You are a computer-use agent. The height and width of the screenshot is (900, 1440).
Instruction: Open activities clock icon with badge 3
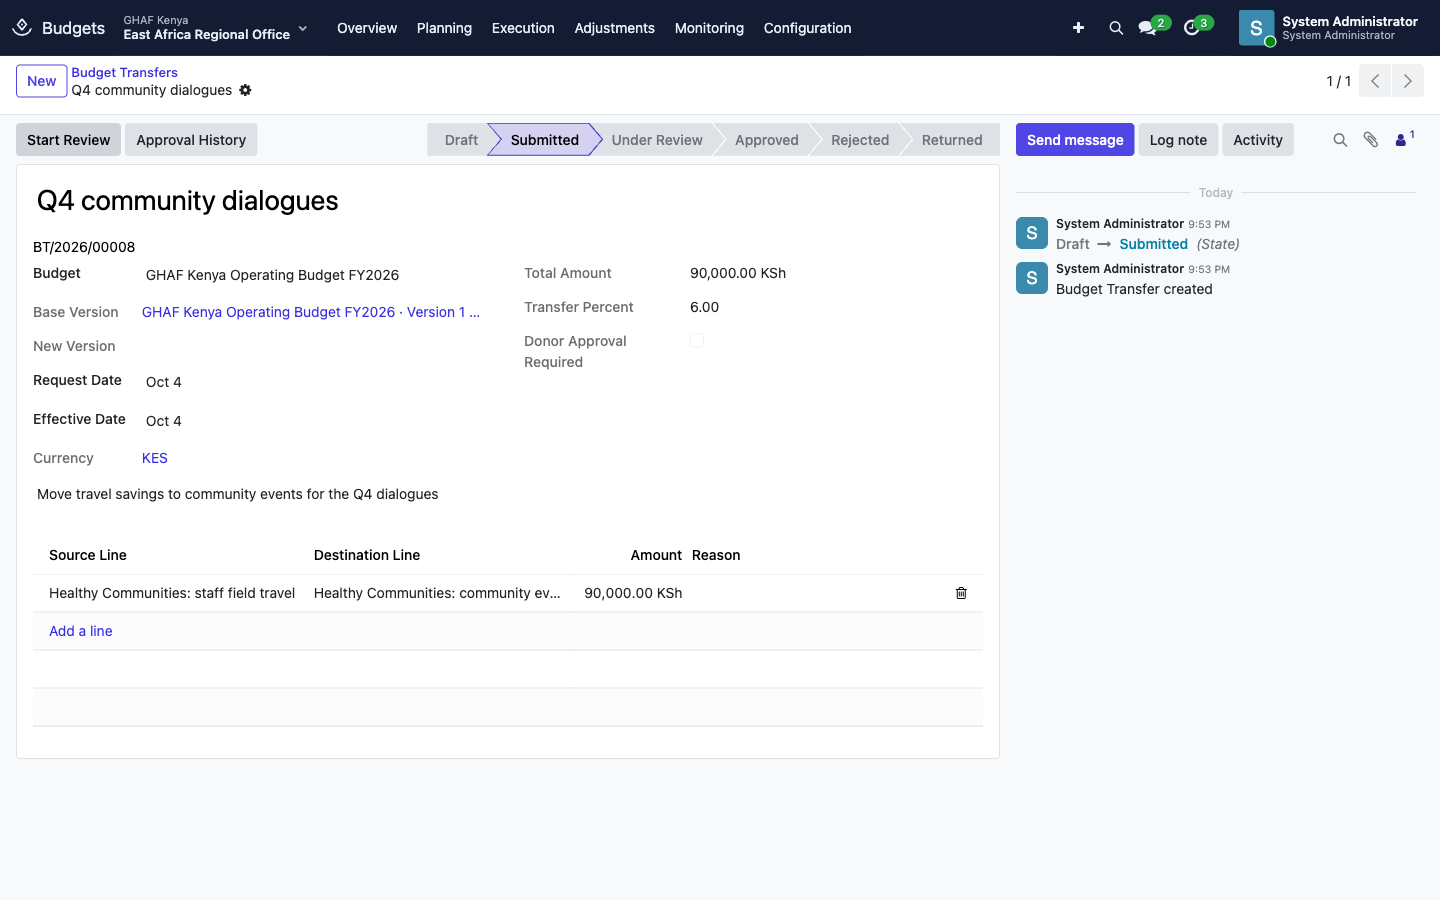1192,28
